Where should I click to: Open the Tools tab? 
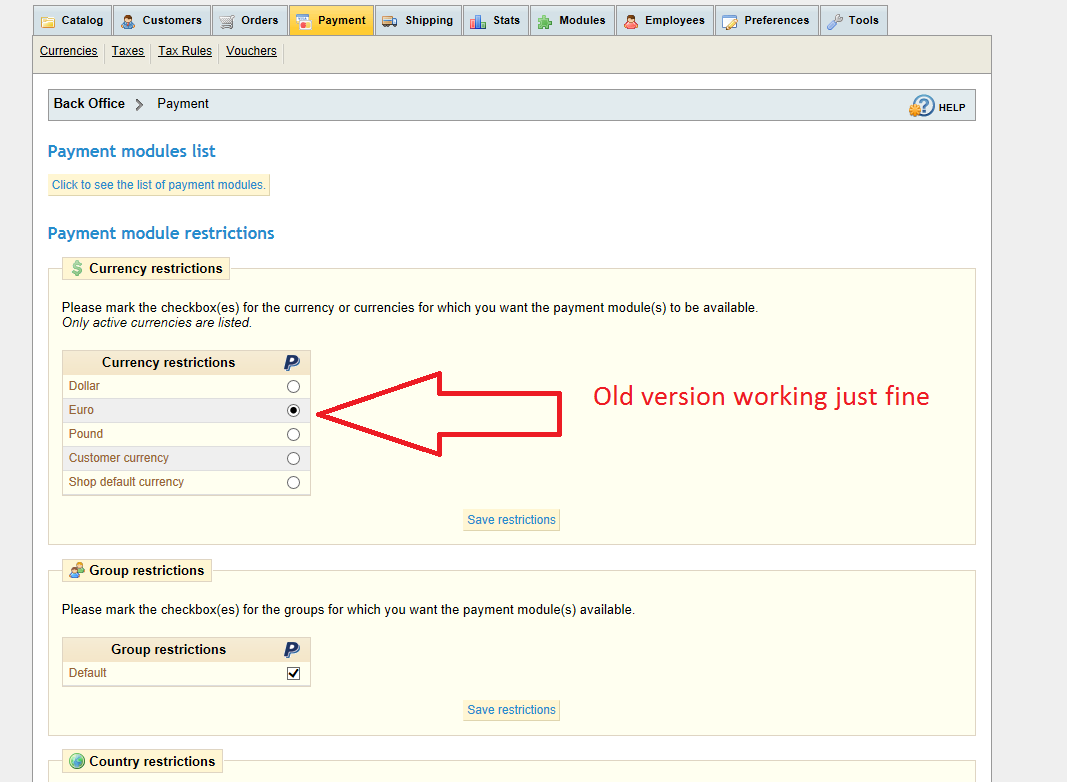pyautogui.click(x=853, y=20)
